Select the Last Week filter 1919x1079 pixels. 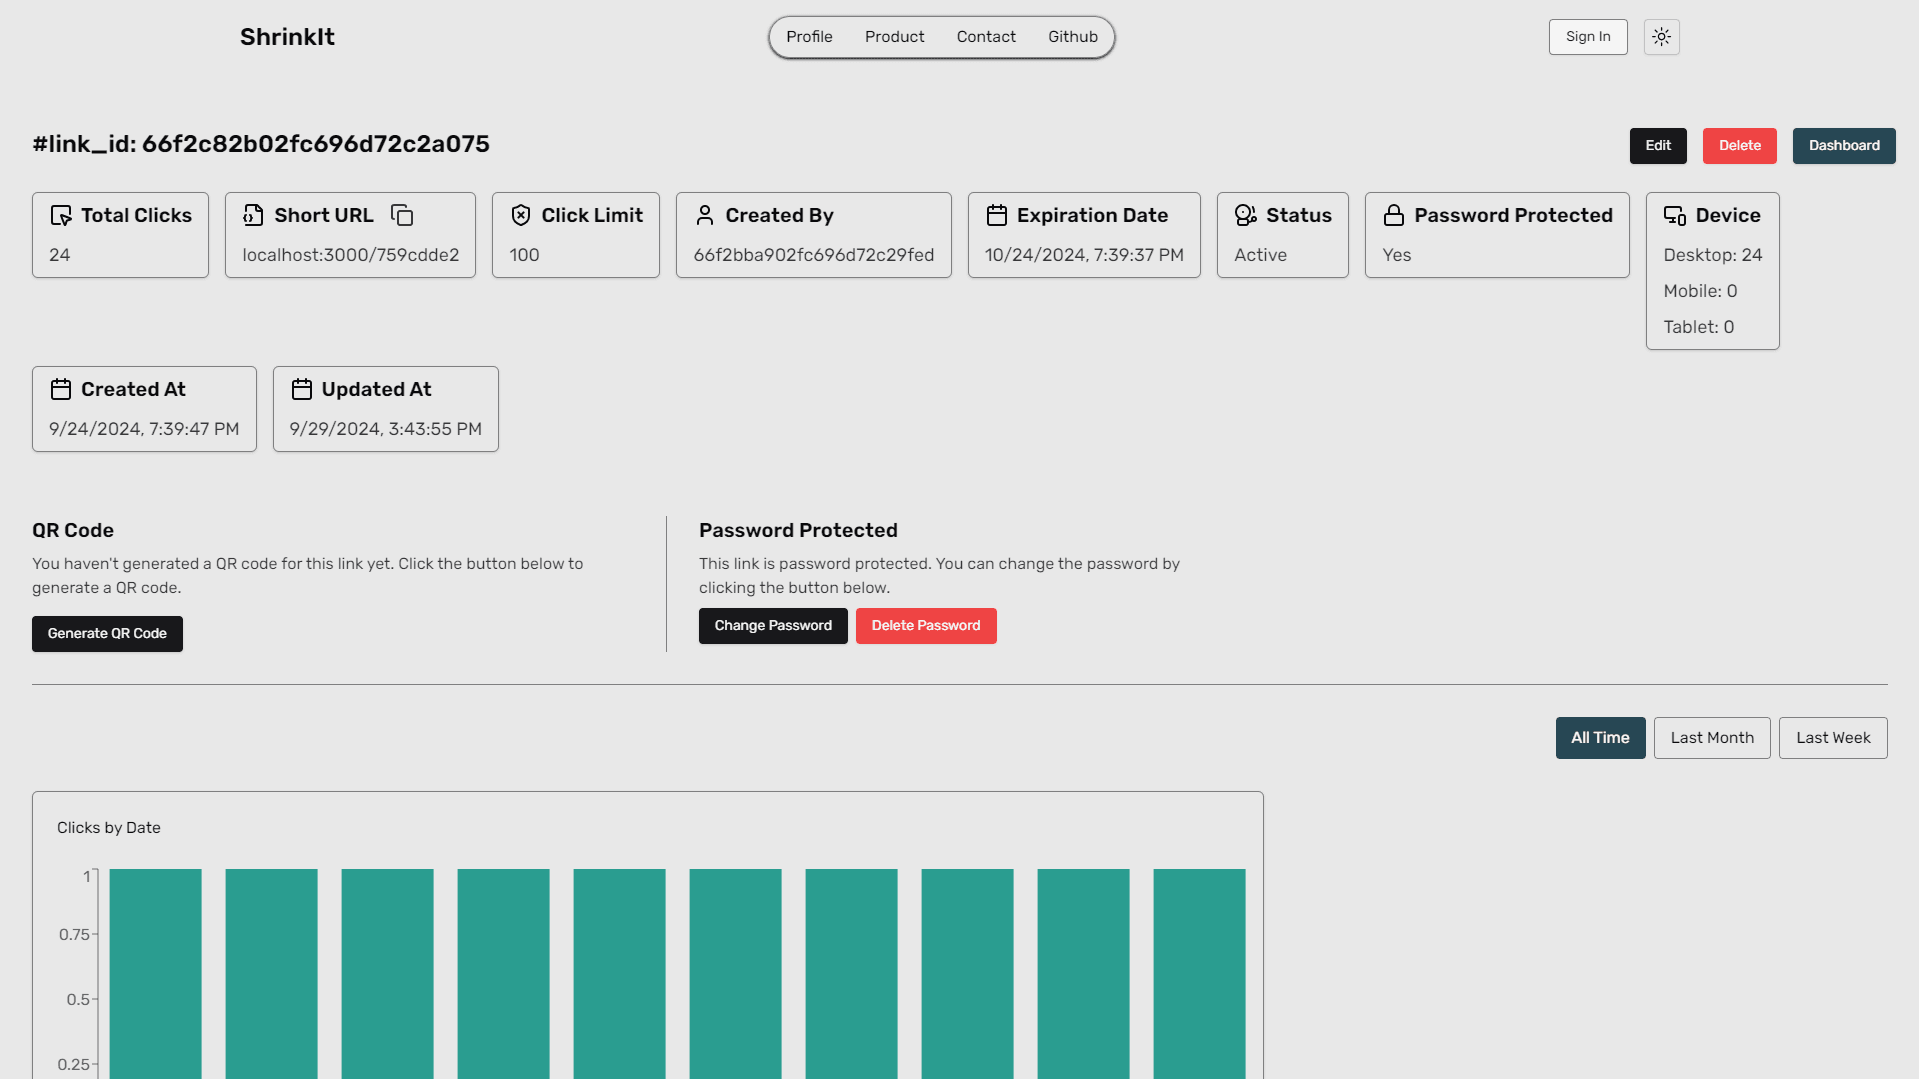click(1833, 738)
